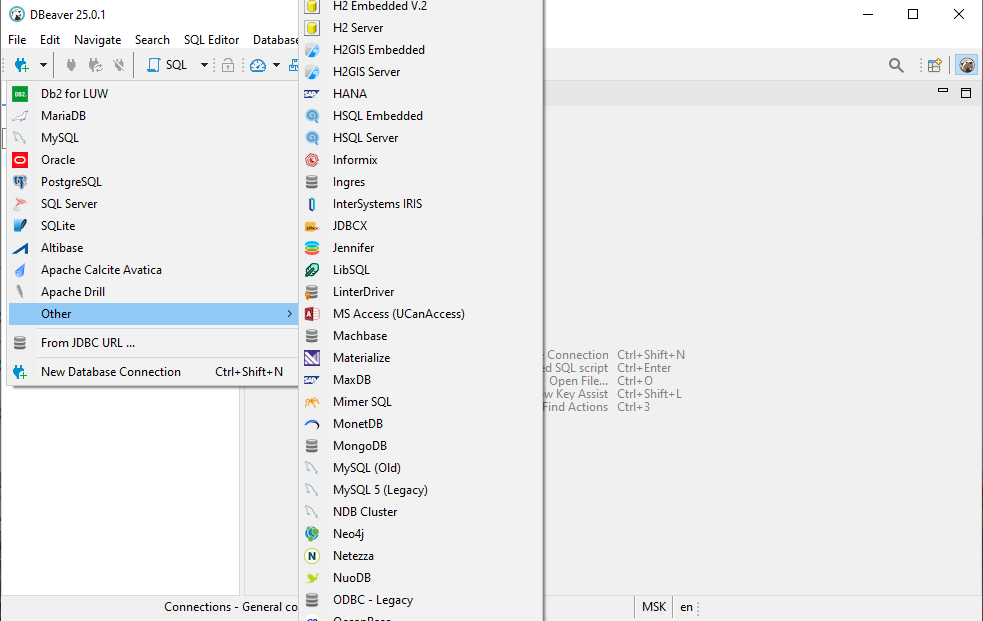Select From JDBC URL menu entry

pyautogui.click(x=88, y=342)
